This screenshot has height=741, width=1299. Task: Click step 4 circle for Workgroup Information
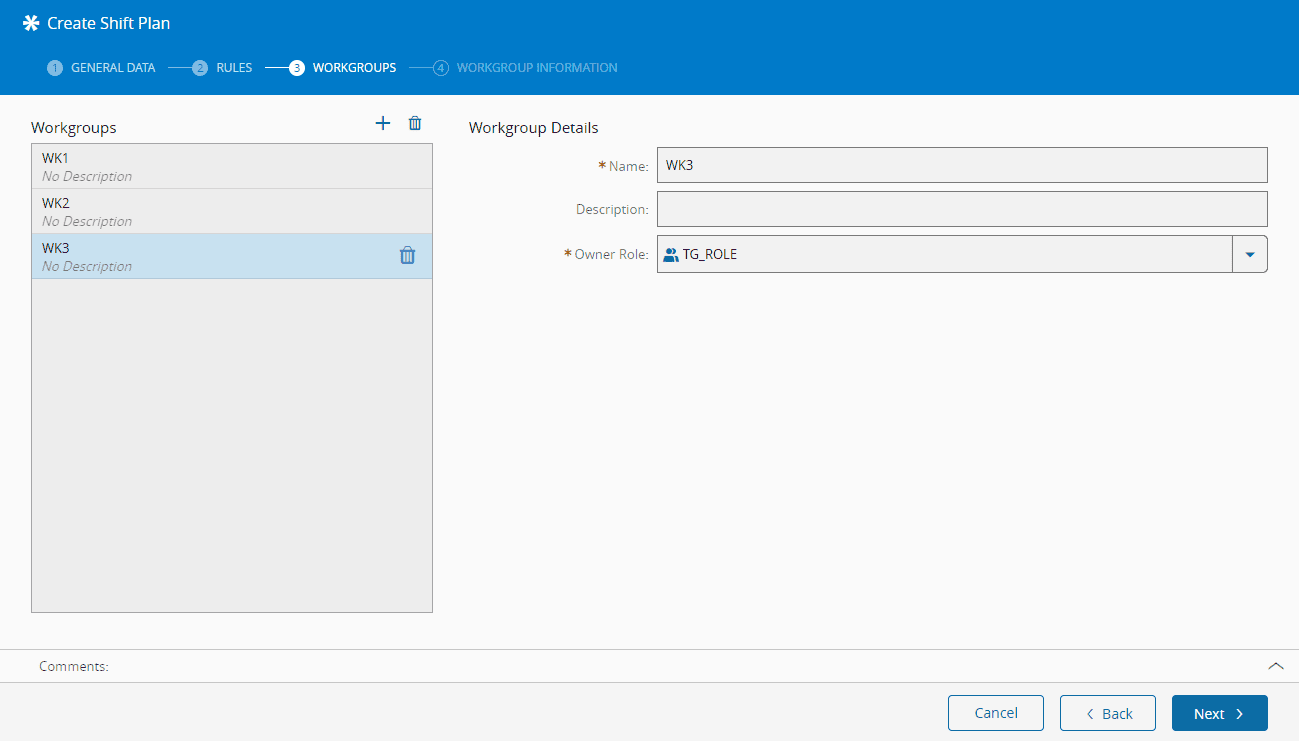click(x=441, y=68)
